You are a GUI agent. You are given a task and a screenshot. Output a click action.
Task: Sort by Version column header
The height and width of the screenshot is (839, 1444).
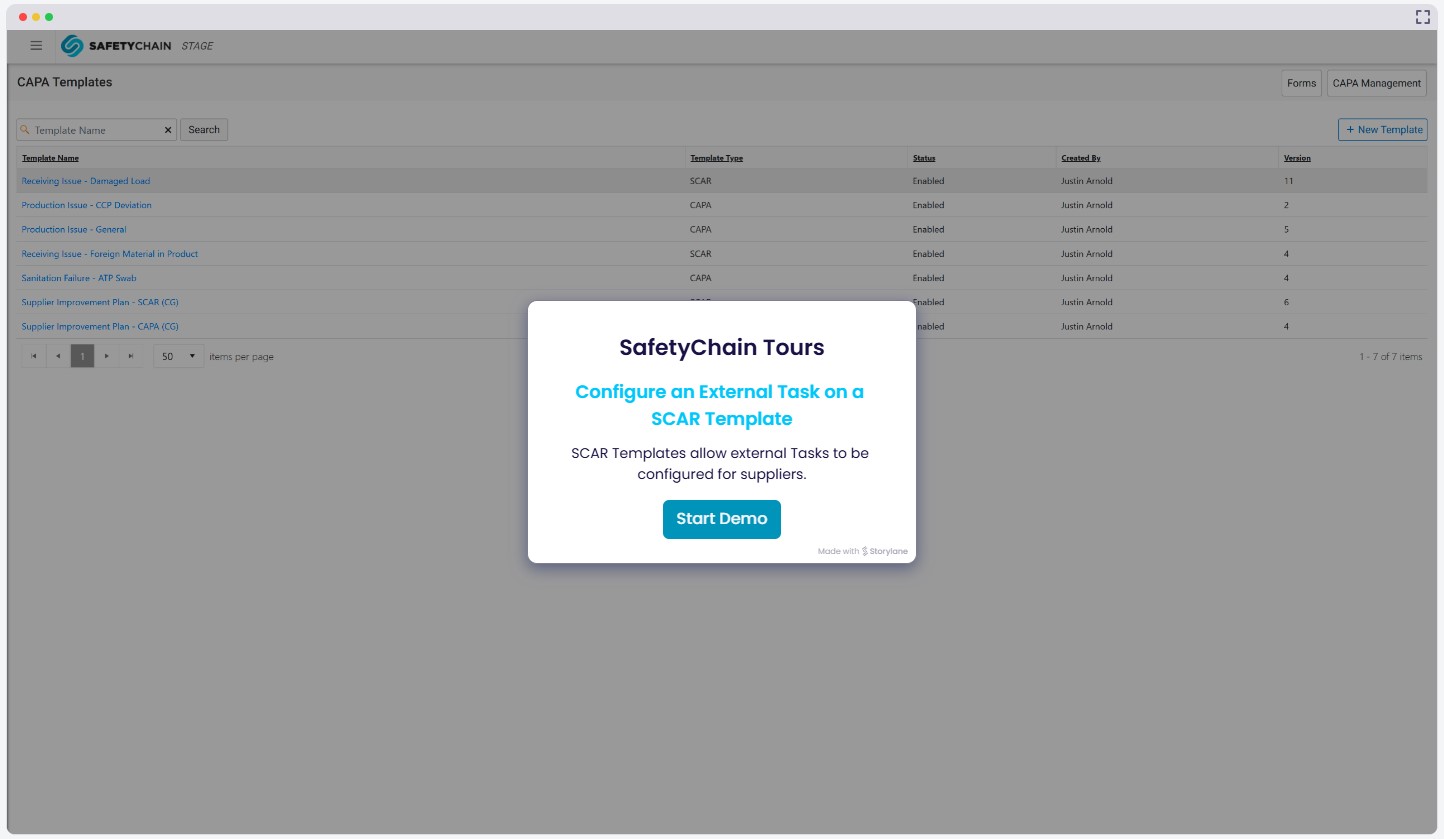(x=1297, y=158)
